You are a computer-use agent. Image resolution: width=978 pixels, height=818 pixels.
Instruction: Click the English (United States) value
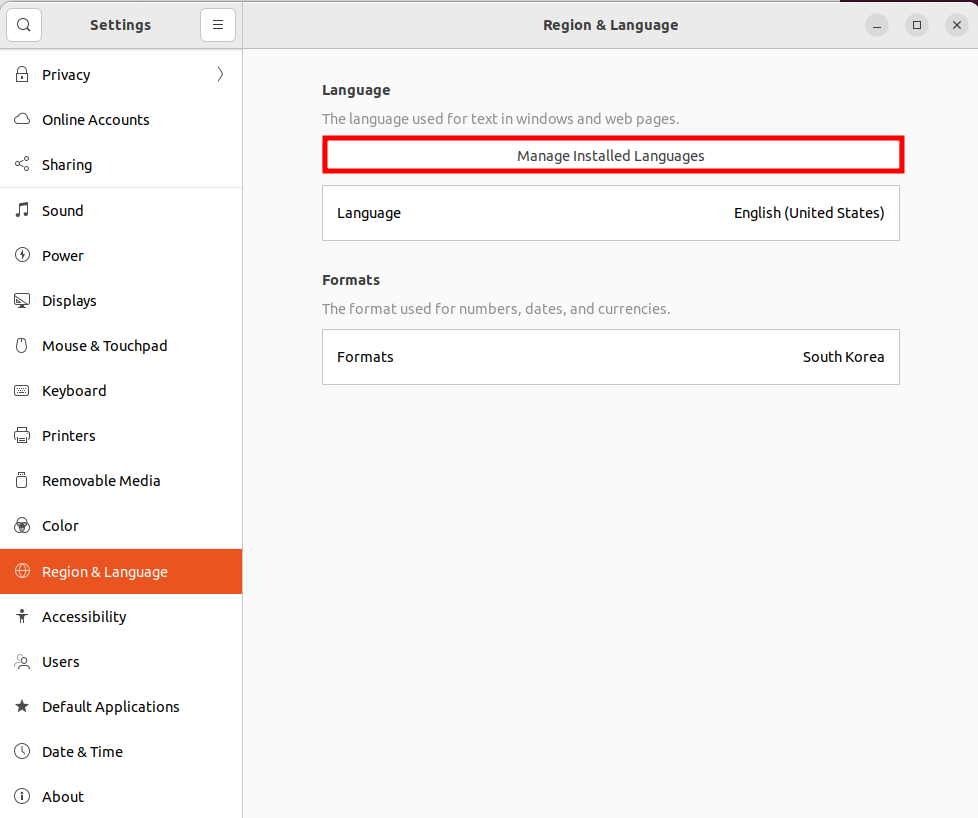point(809,213)
